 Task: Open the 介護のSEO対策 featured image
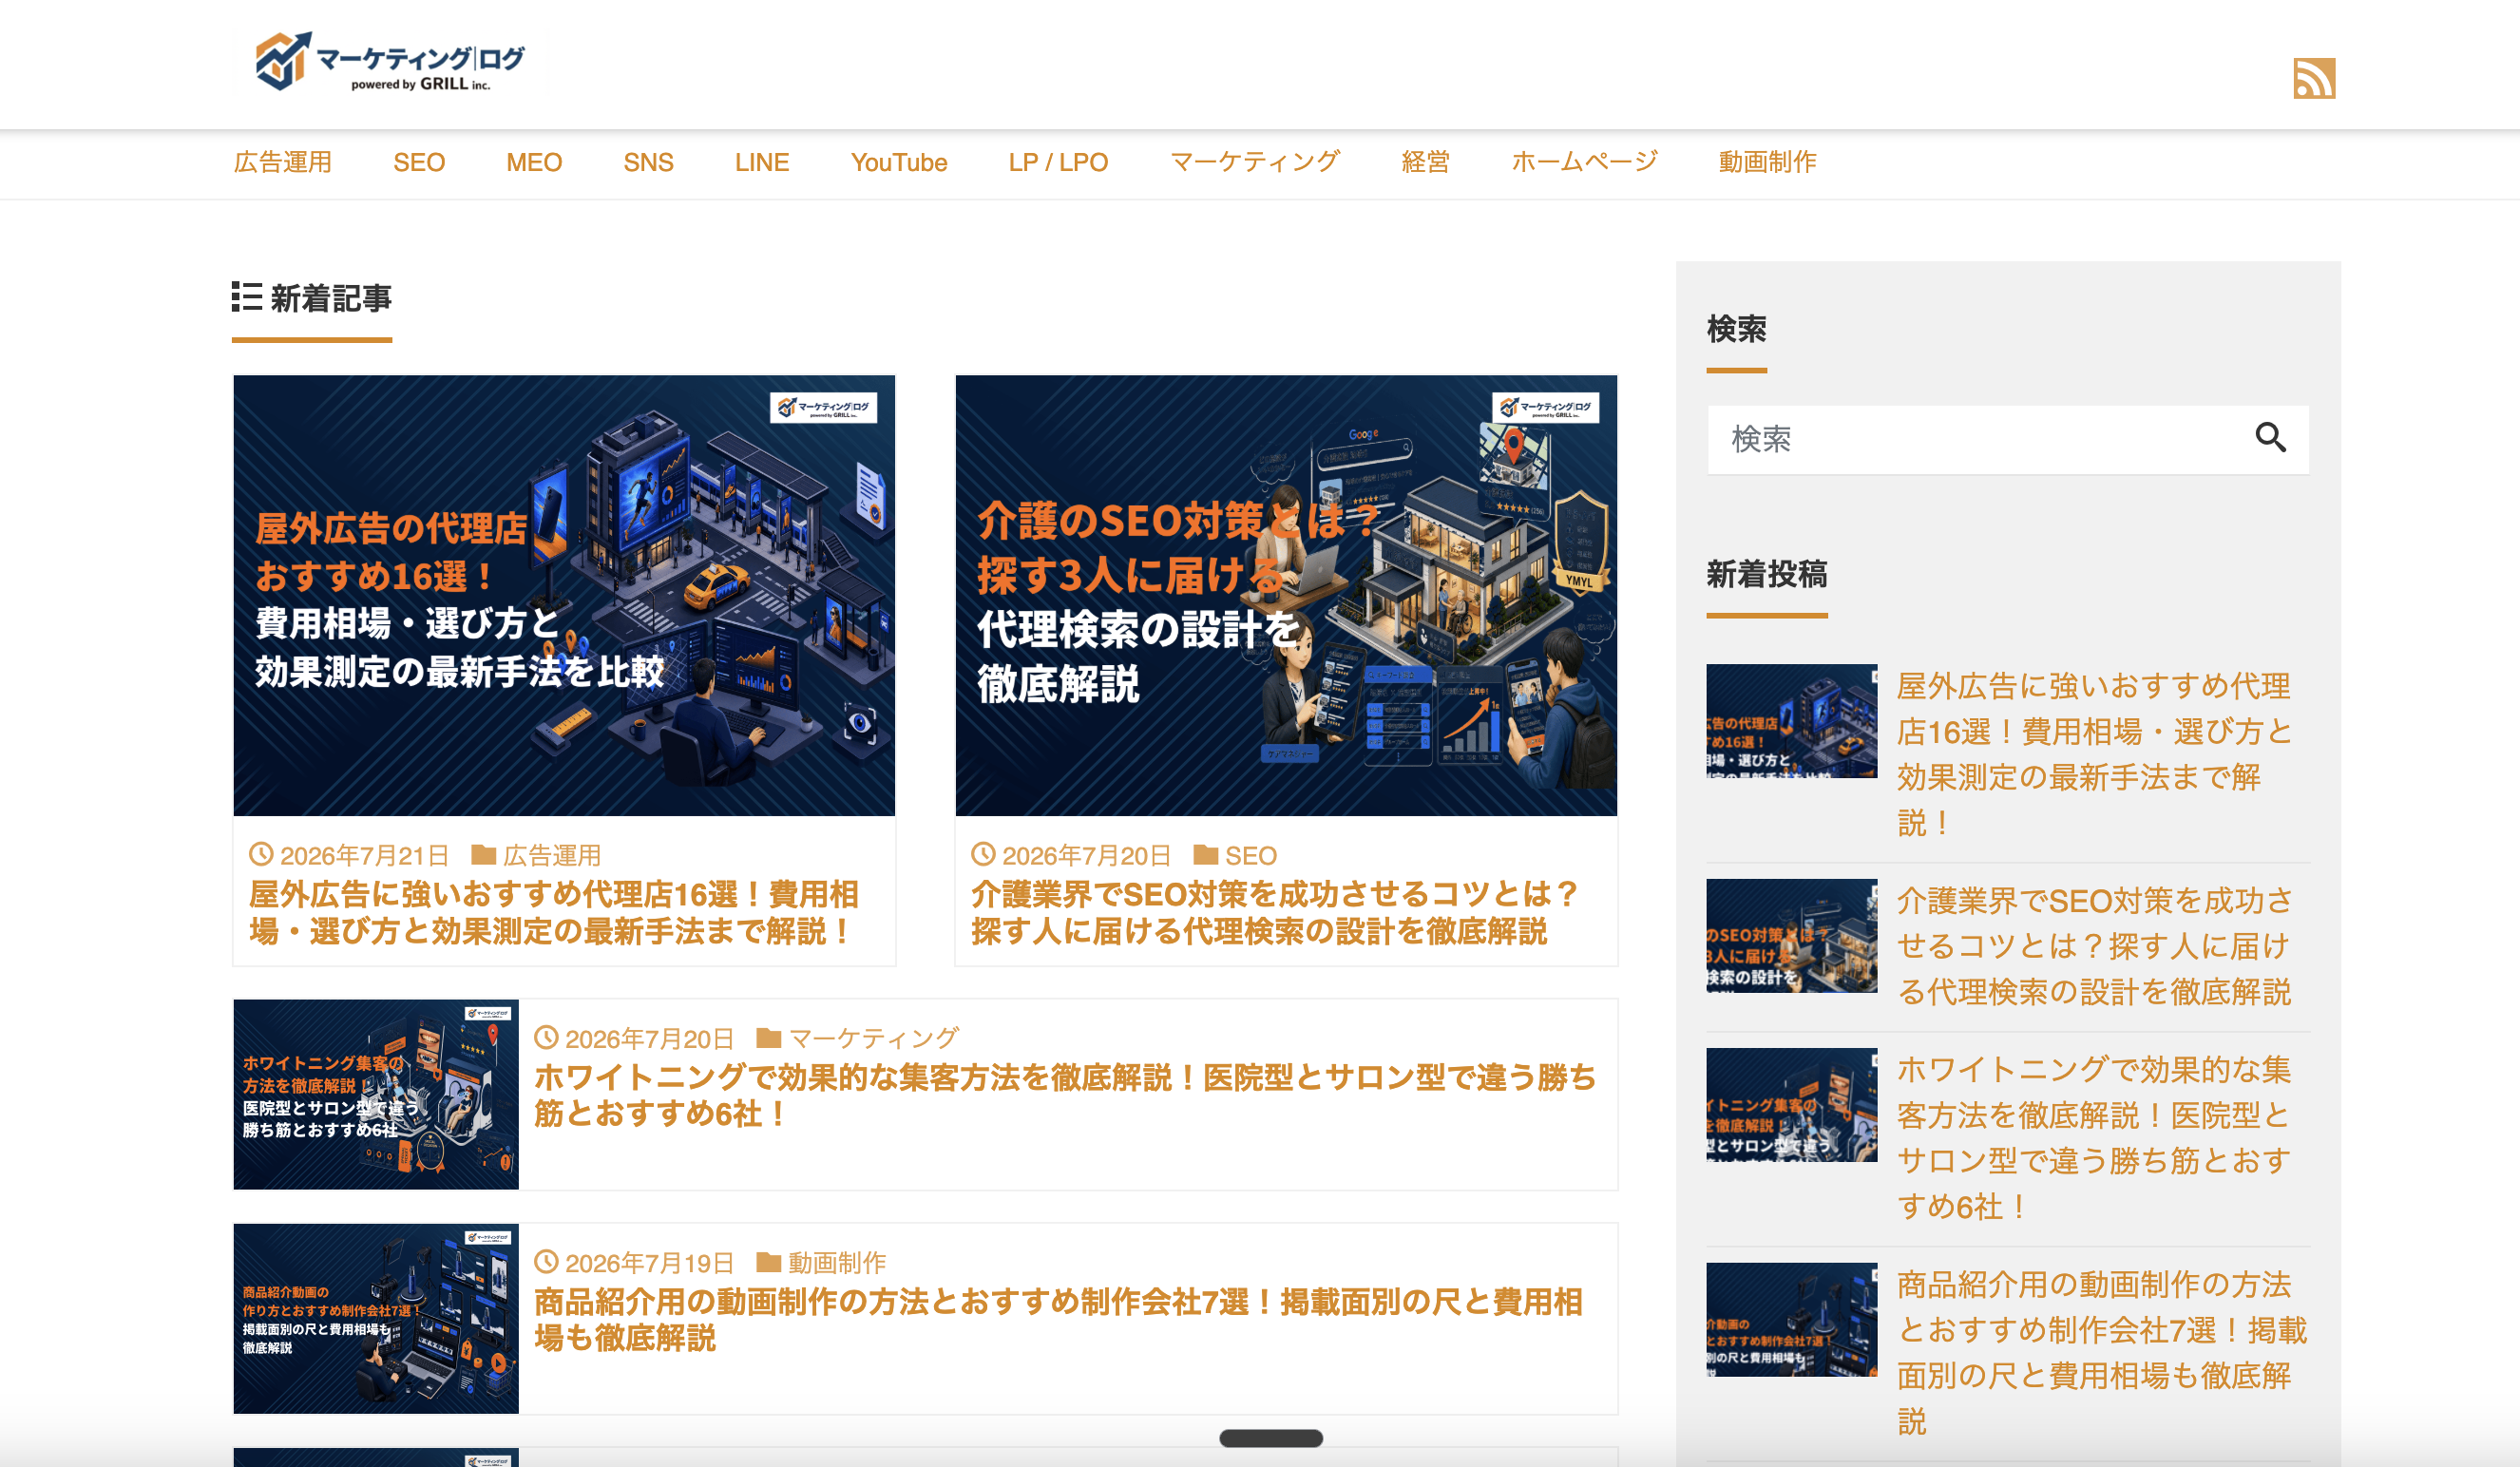coord(1286,595)
